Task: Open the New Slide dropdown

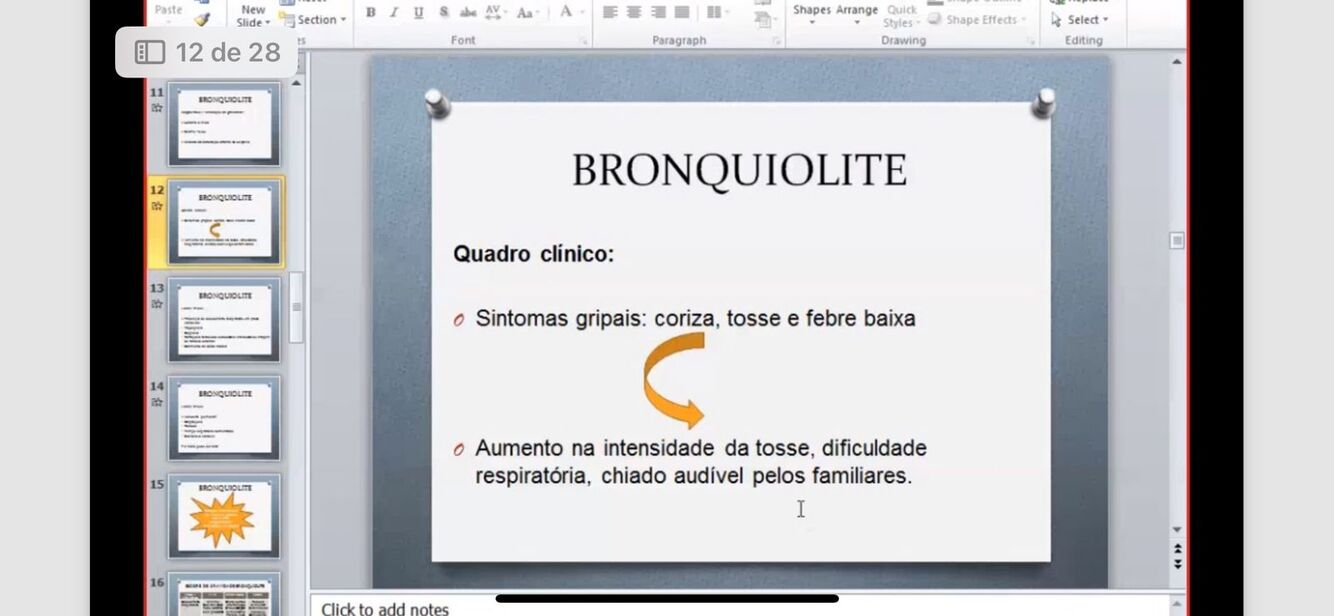Action: click(253, 17)
